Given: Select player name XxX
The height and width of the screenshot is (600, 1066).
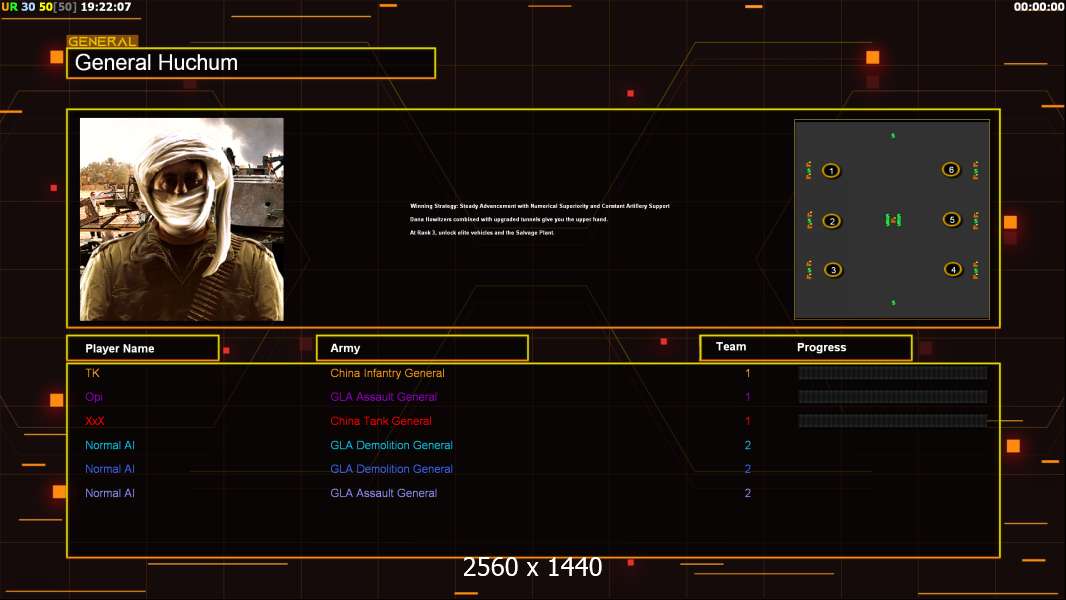Looking at the screenshot, I should point(94,421).
